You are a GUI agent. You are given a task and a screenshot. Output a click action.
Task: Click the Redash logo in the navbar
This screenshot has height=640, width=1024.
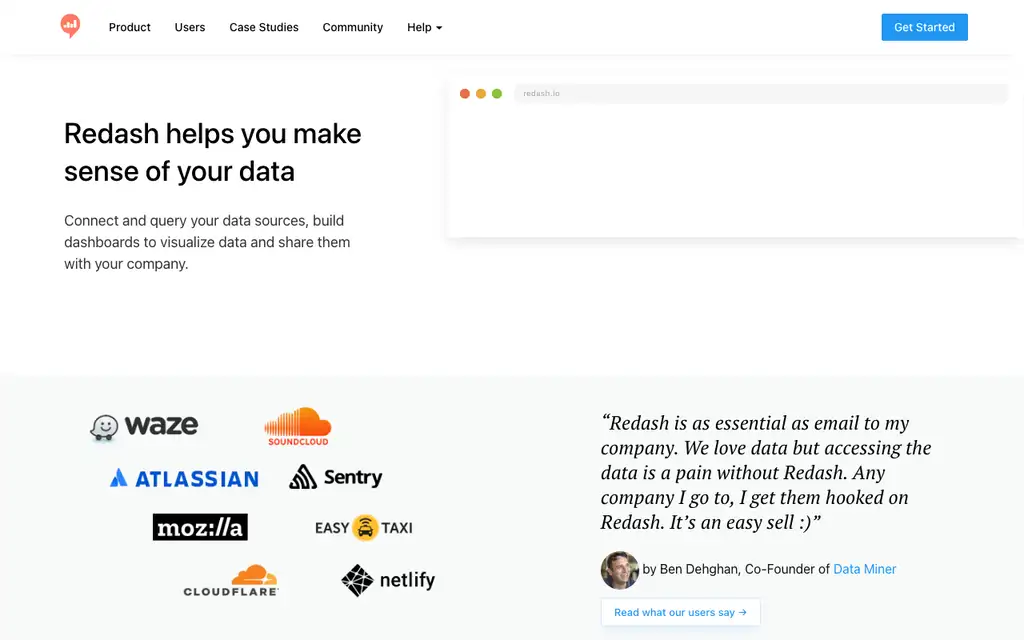[70, 26]
